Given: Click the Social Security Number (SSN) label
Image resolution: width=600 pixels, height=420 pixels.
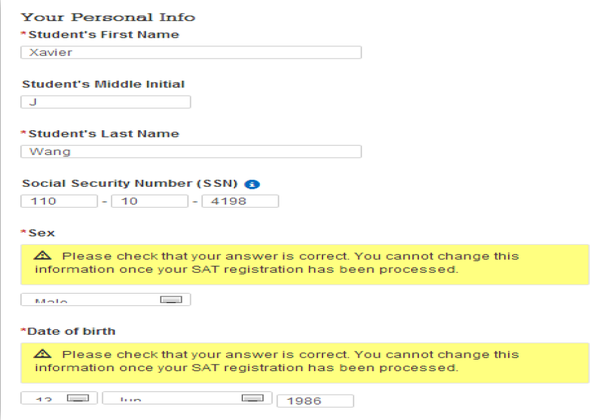Looking at the screenshot, I should point(130,184).
